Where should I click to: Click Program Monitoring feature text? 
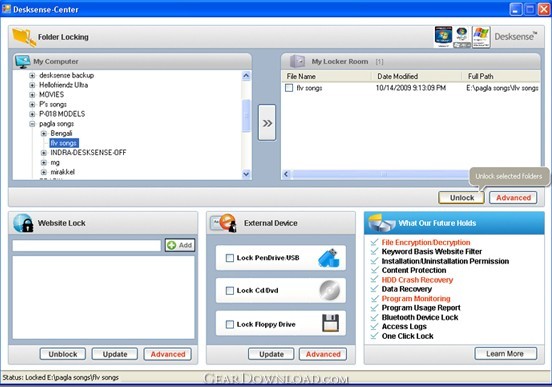(x=416, y=299)
